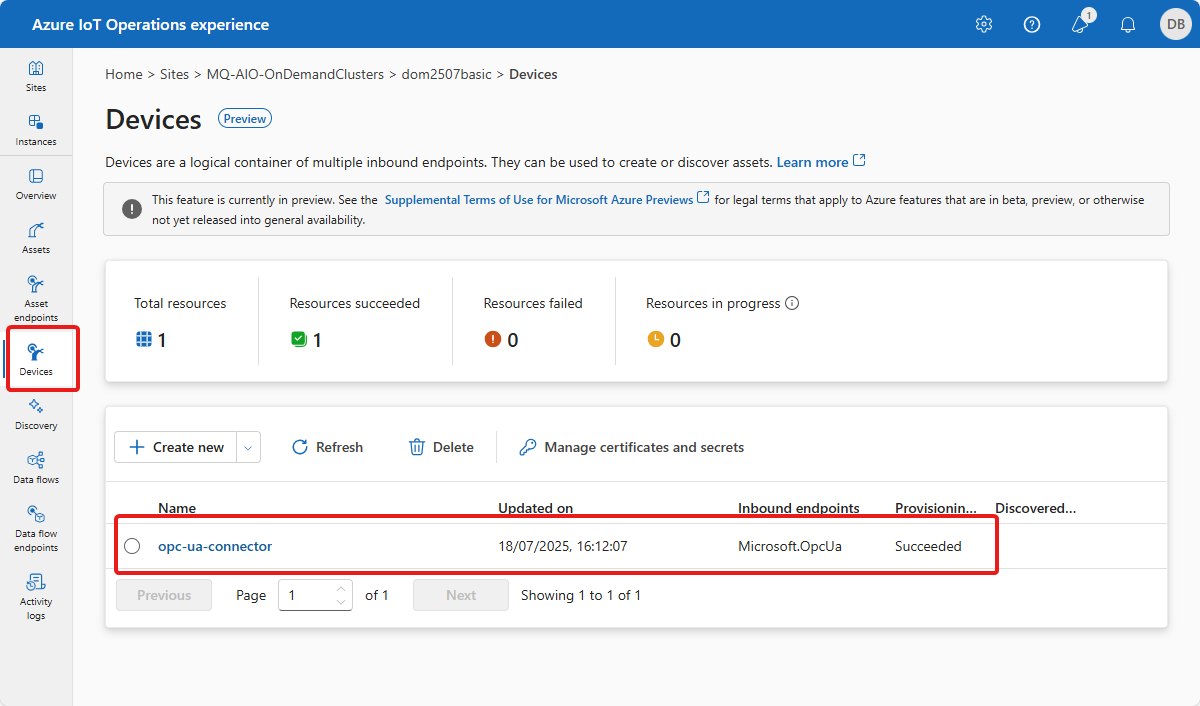Open Data flows in the sidebar
1200x706 pixels.
pyautogui.click(x=36, y=468)
